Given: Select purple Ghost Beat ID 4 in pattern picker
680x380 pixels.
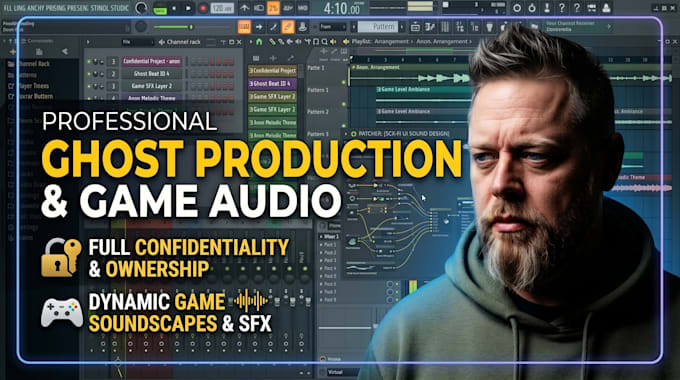Looking at the screenshot, I should (272, 83).
